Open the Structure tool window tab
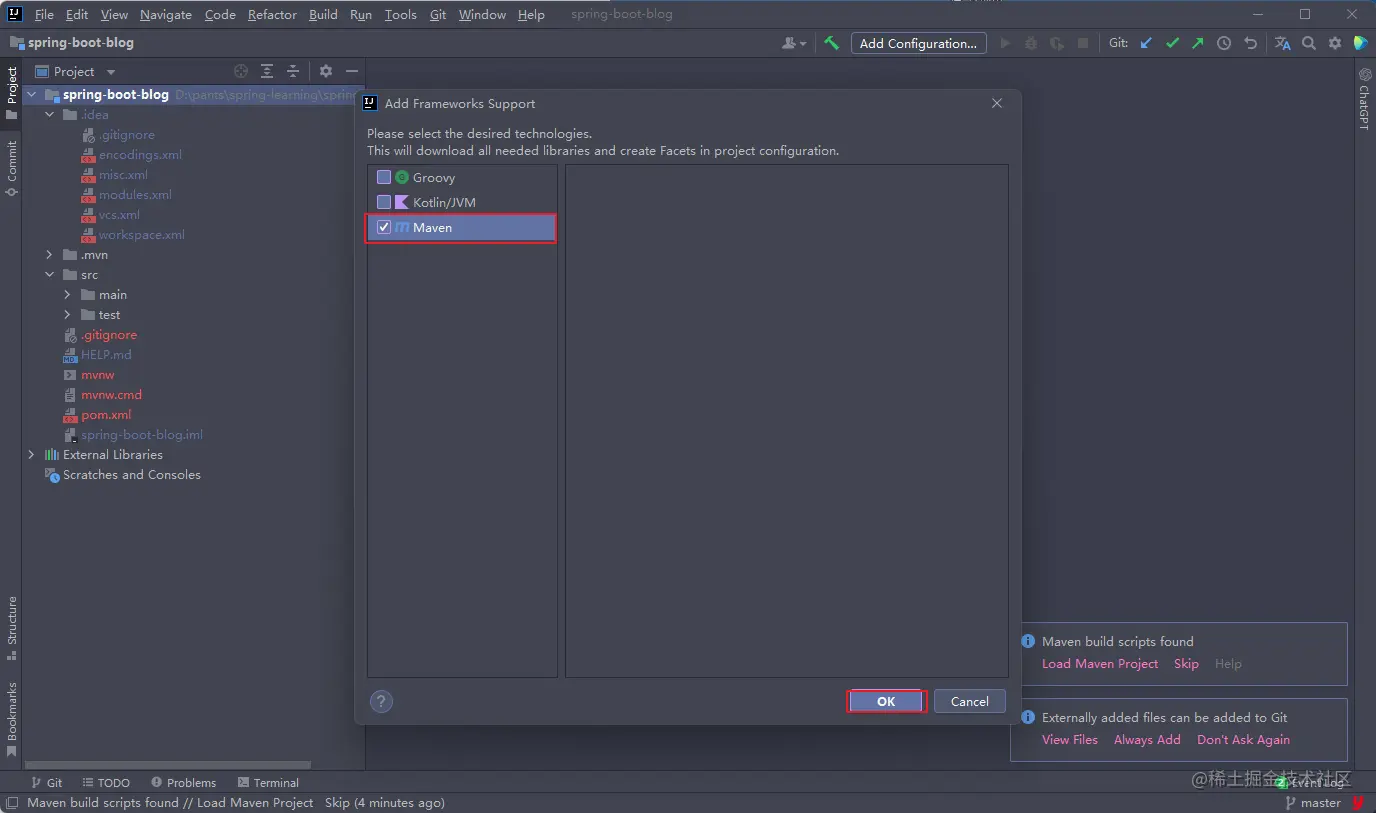 (x=12, y=629)
